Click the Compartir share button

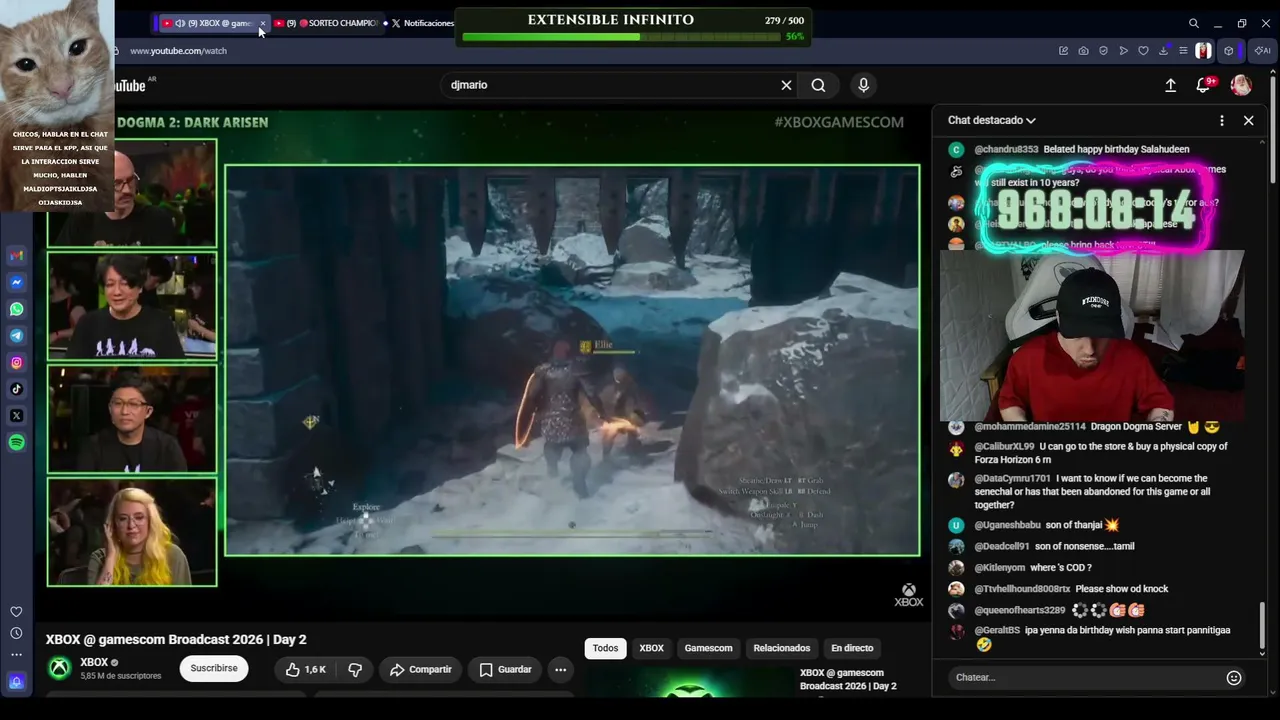[421, 669]
